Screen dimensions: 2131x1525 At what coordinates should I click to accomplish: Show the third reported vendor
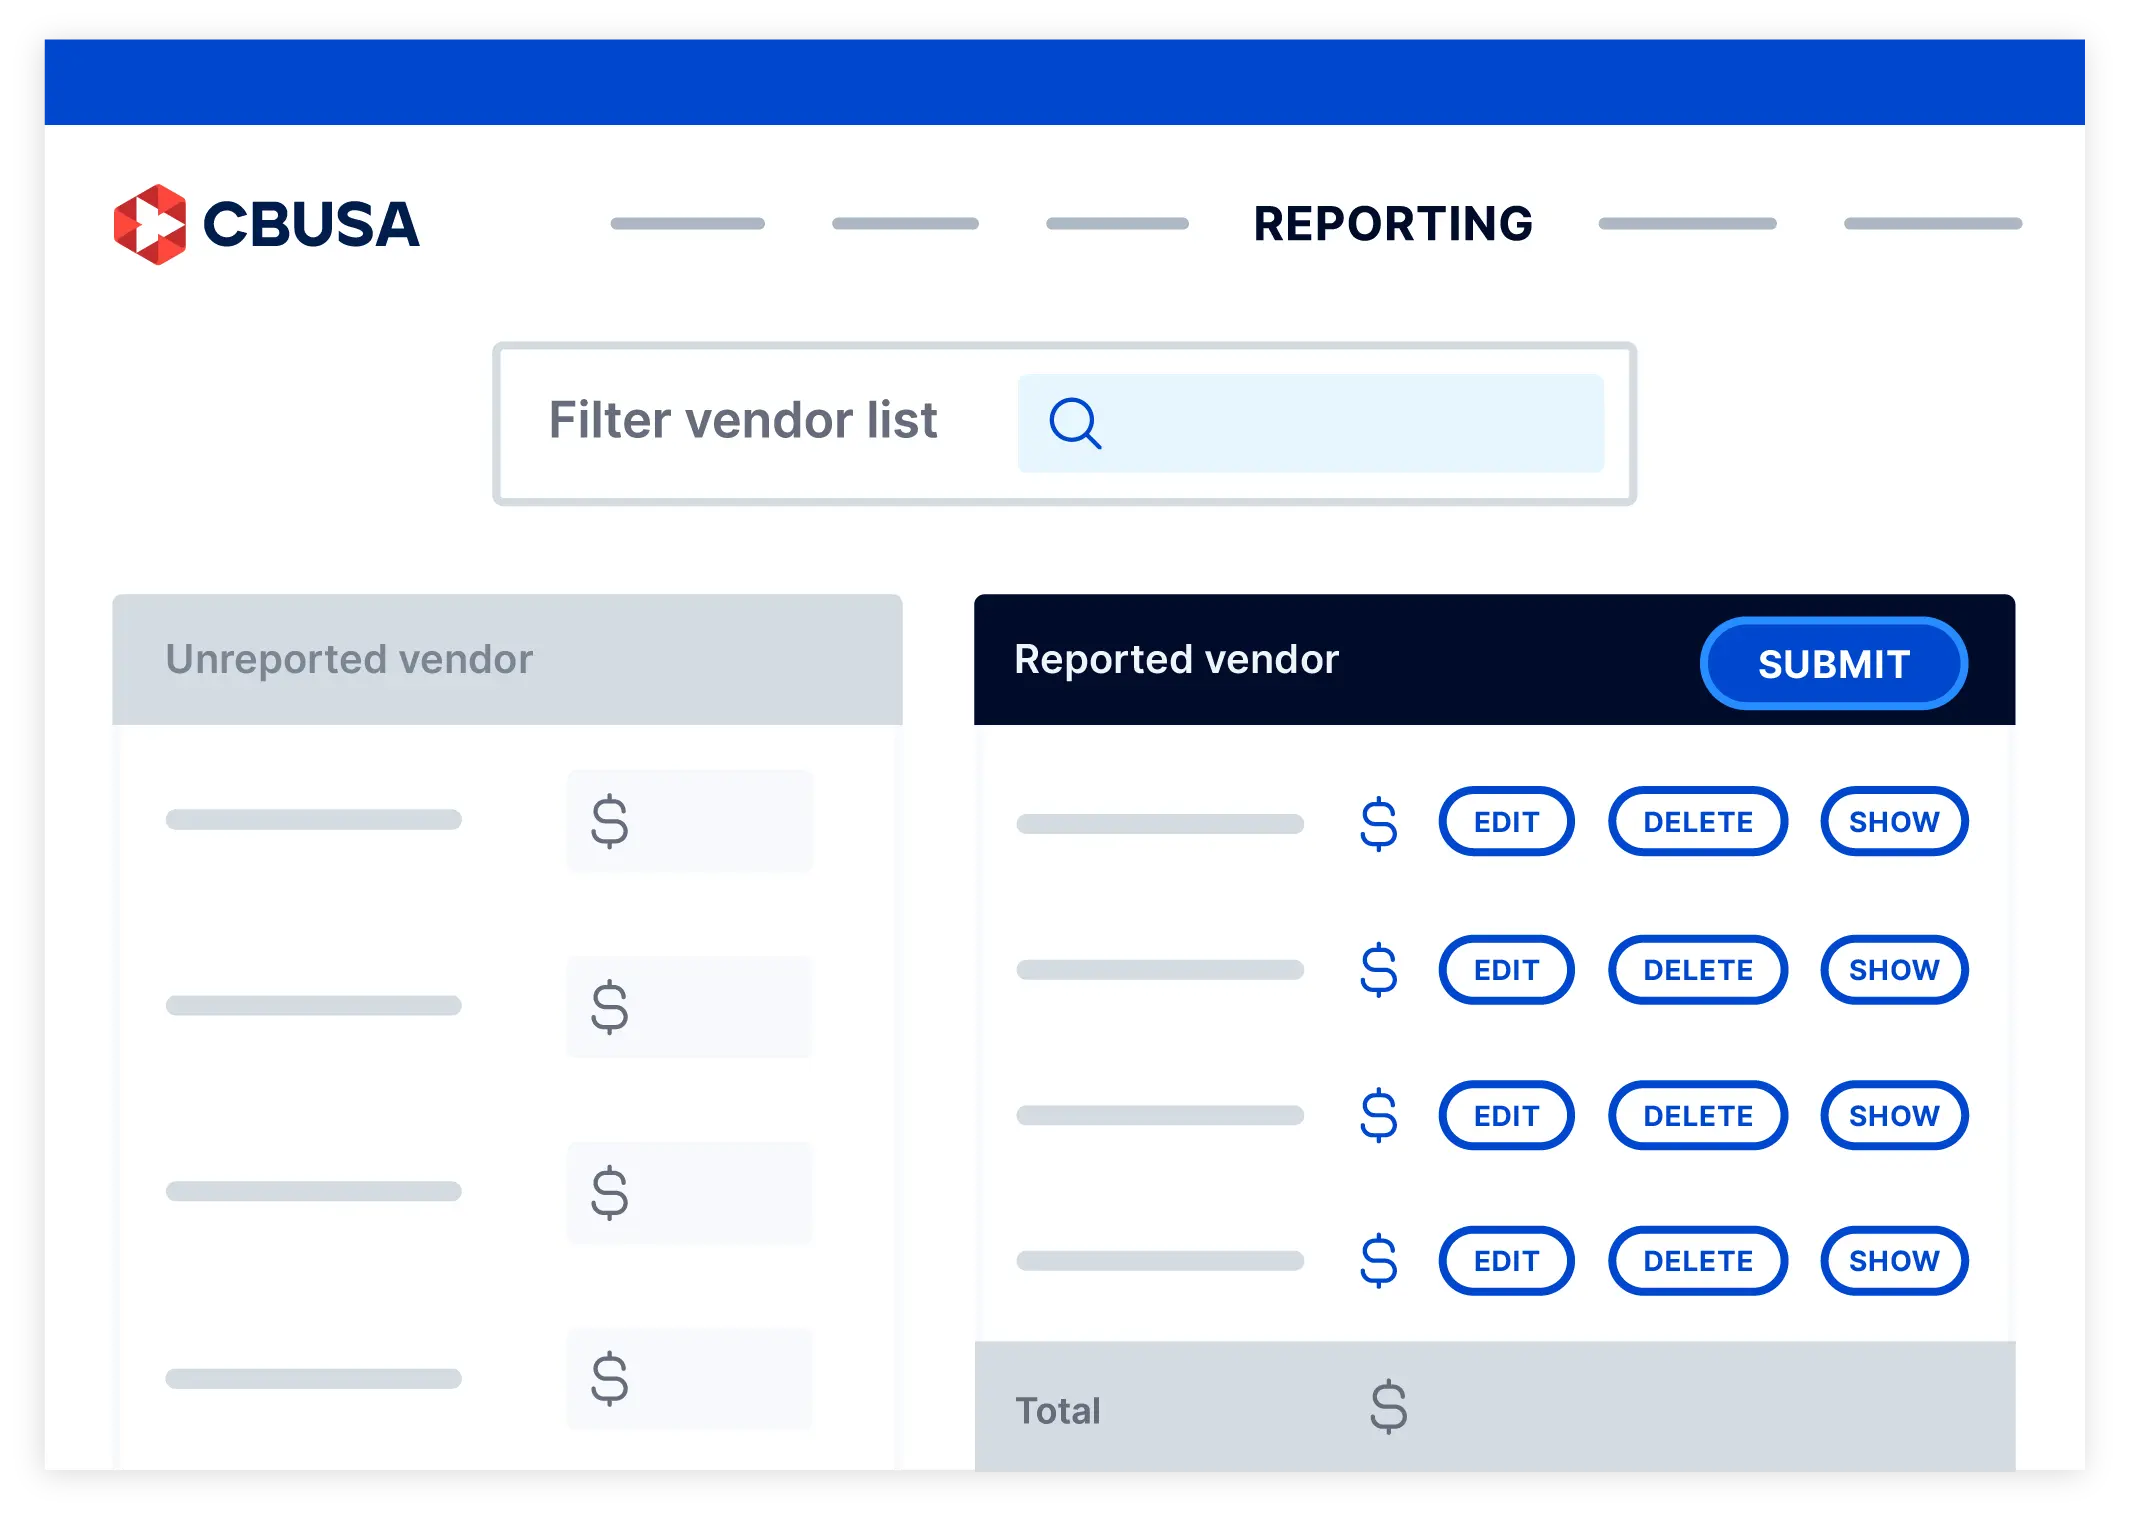[x=1894, y=1115]
